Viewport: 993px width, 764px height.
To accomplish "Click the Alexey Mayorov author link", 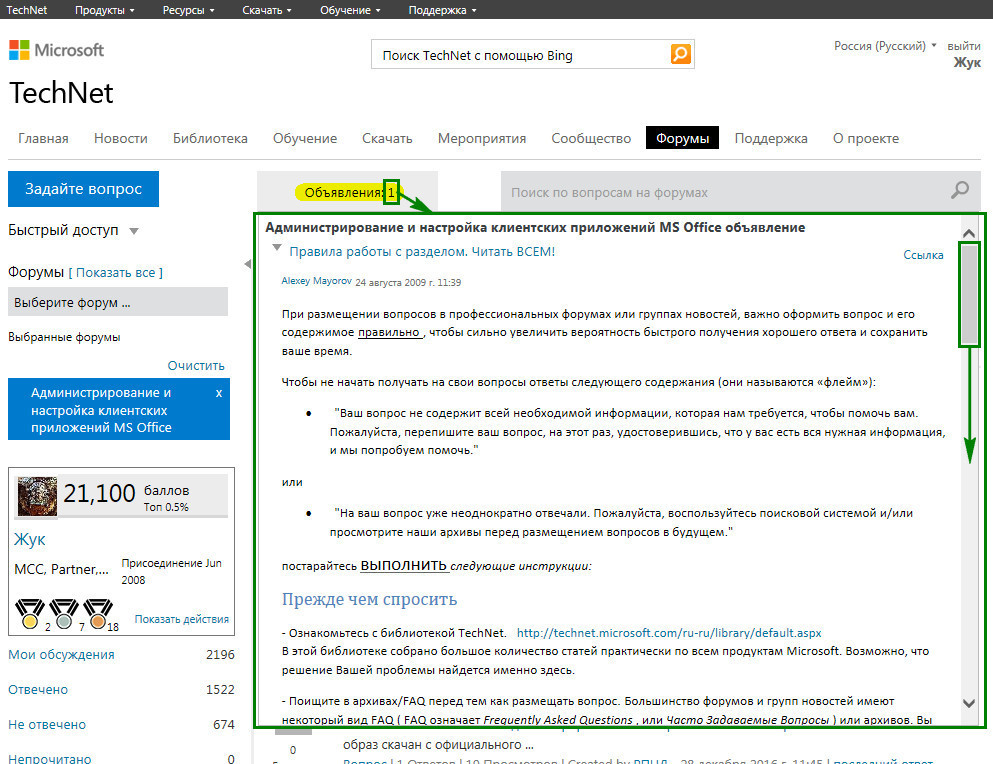I will 317,281.
